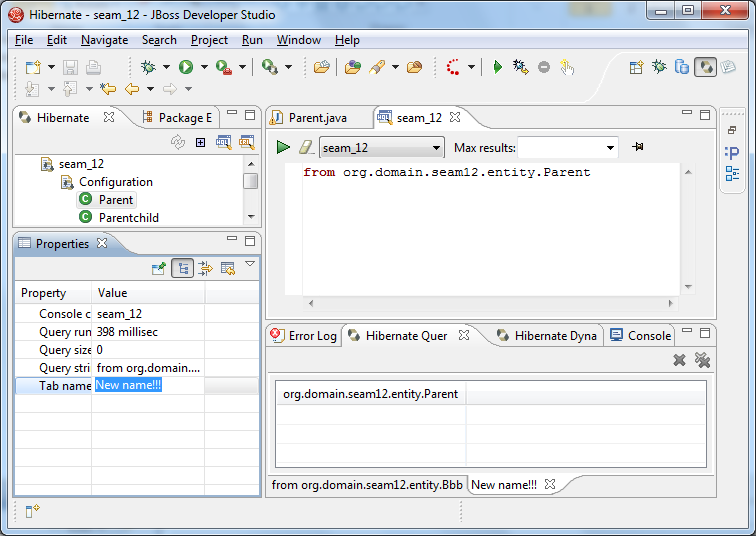The image size is (756, 536).
Task: Select Parent class in configuration tree
Action: [116, 200]
